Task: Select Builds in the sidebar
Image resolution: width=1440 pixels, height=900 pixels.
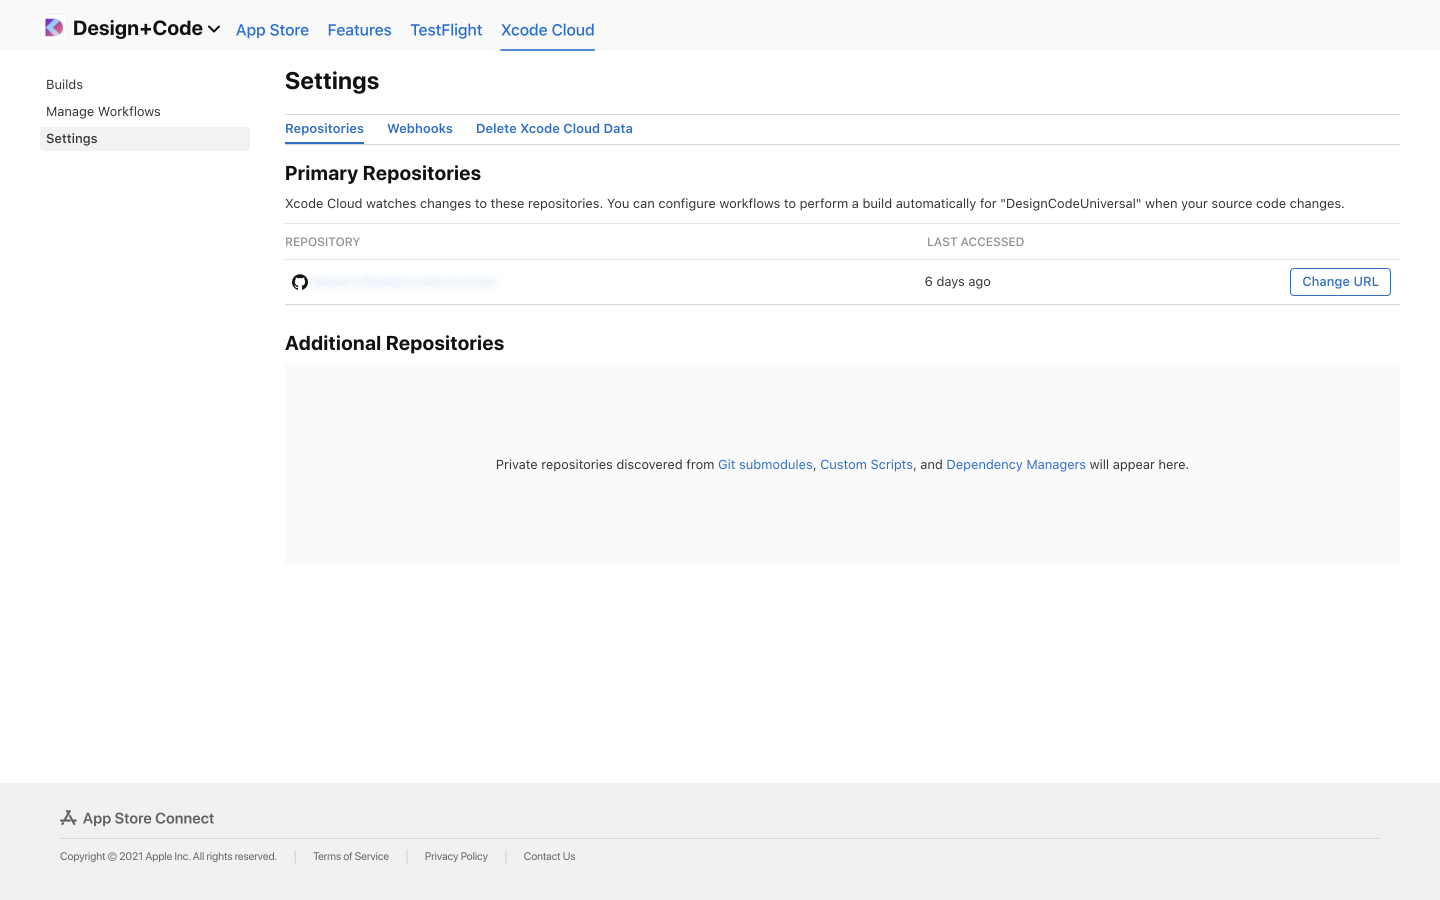Action: coord(64,84)
